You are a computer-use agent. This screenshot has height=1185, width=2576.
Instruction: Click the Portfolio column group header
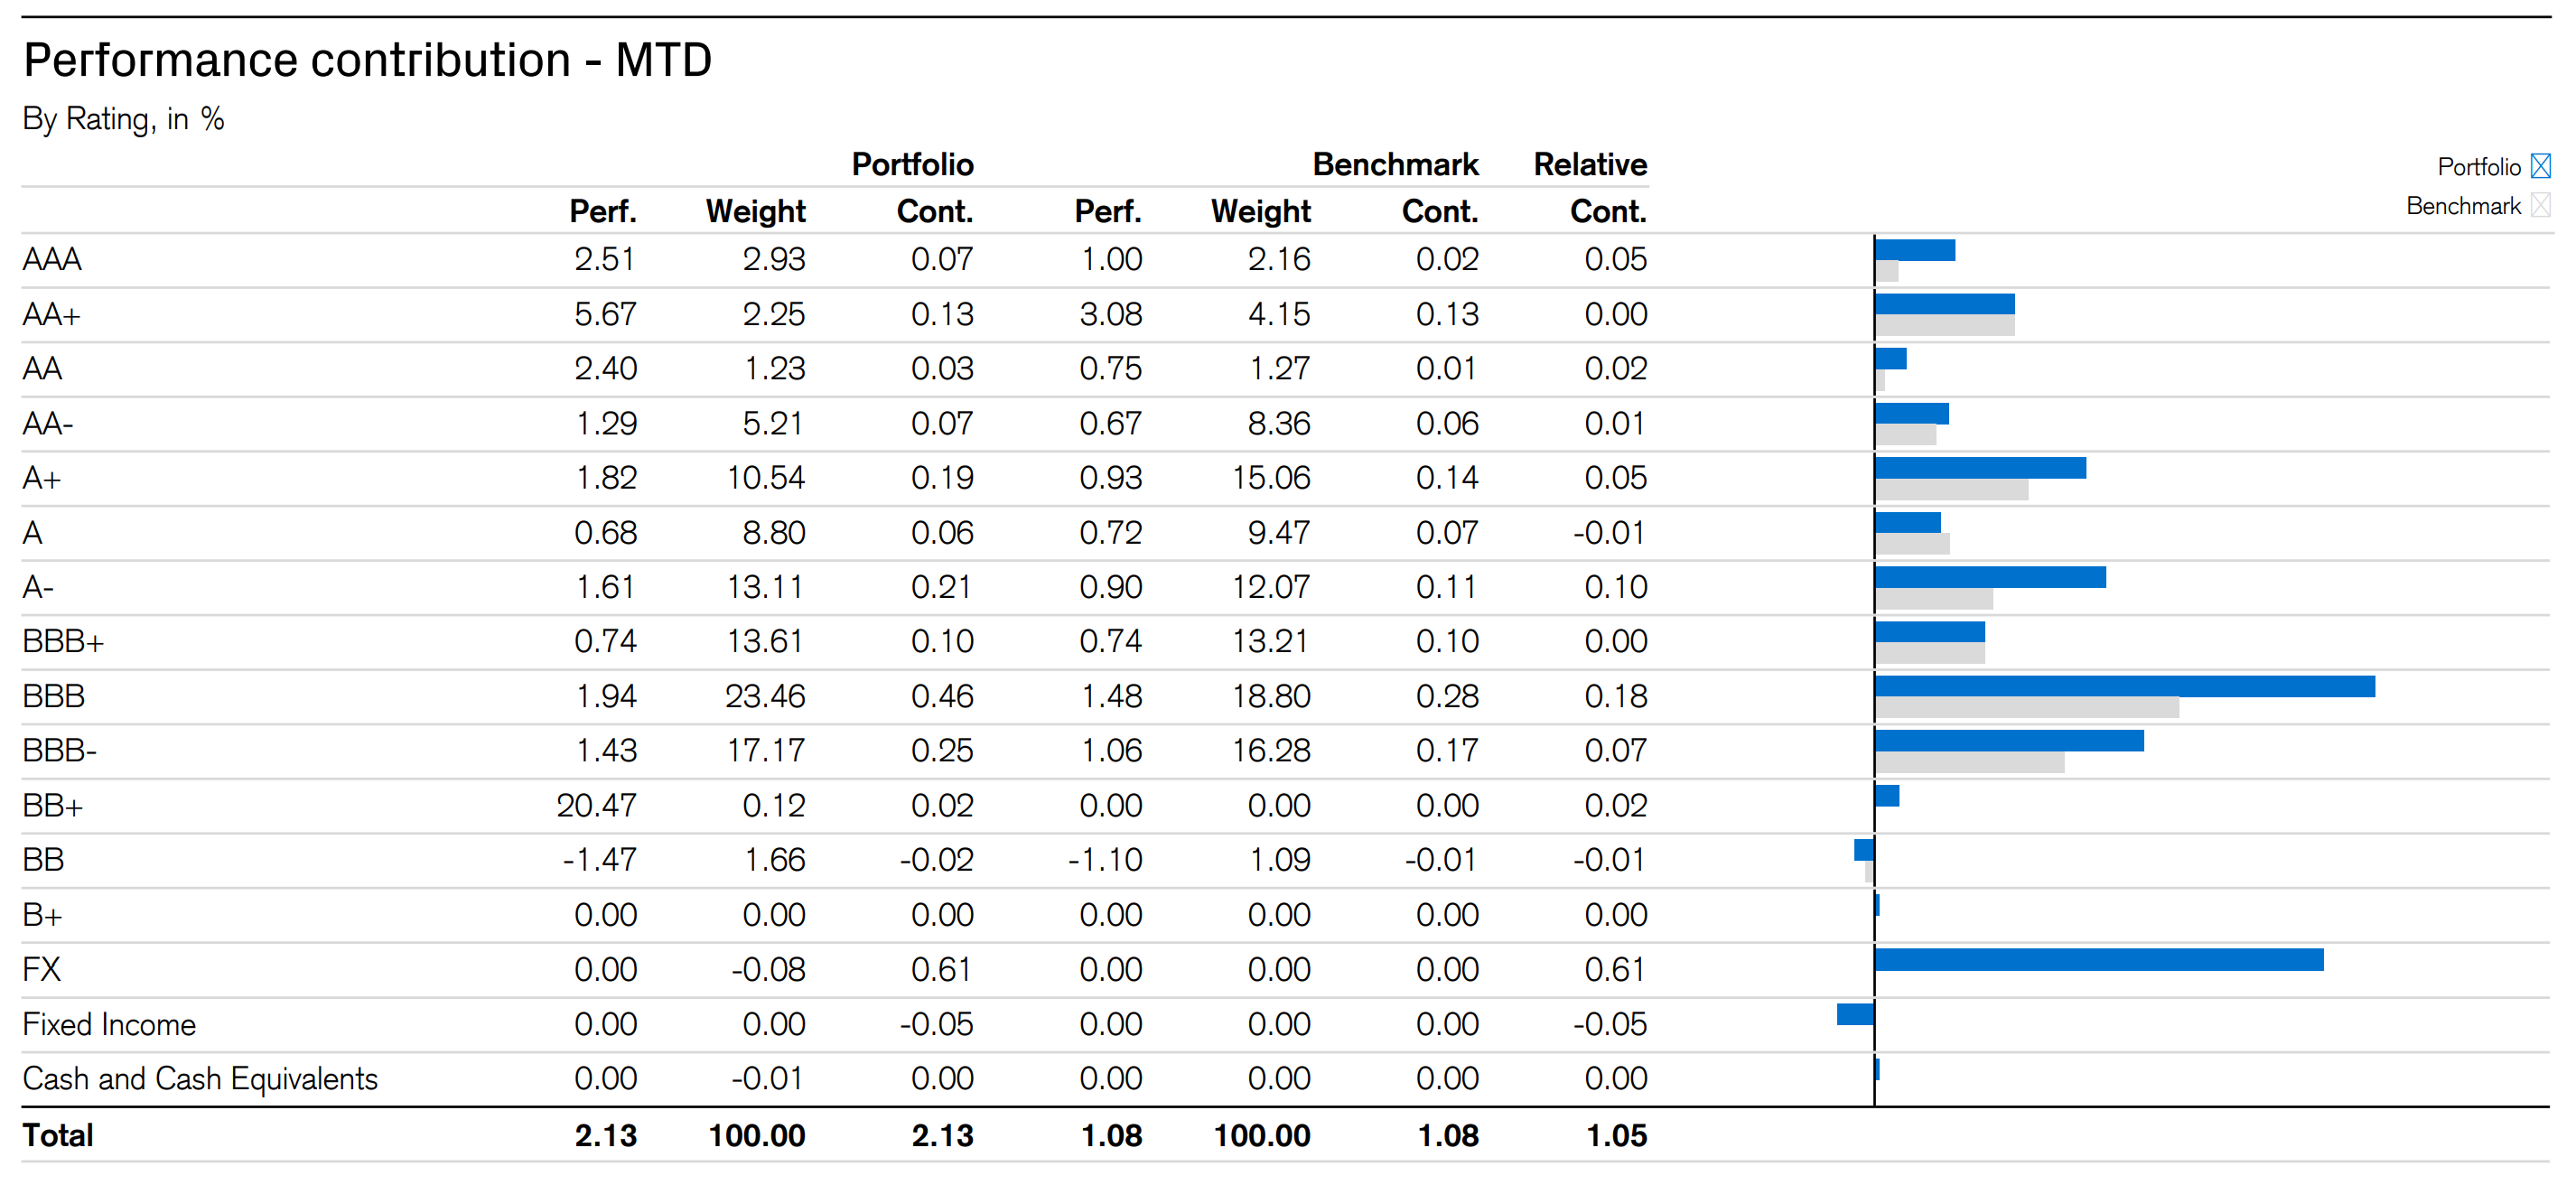coord(912,164)
